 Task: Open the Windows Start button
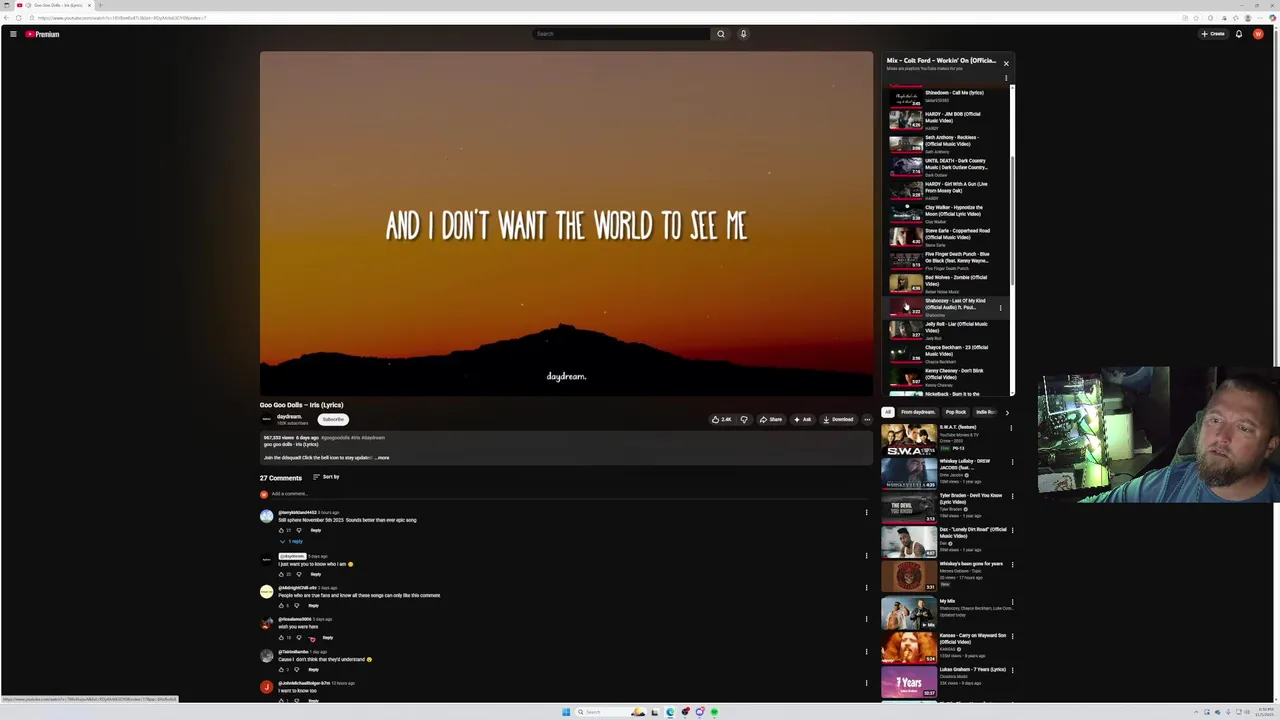point(565,712)
